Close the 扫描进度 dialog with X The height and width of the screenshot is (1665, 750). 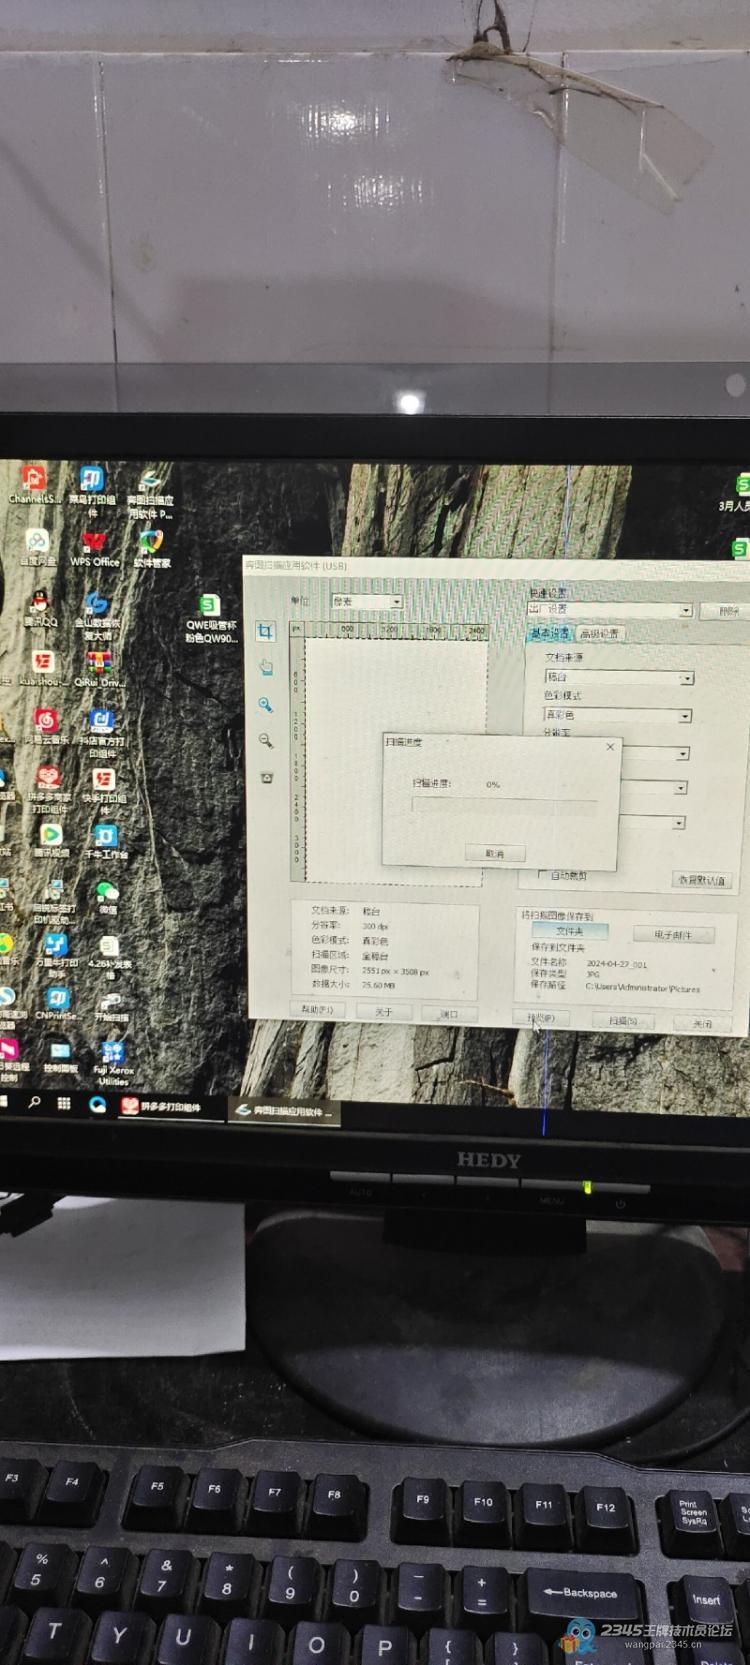click(x=610, y=747)
